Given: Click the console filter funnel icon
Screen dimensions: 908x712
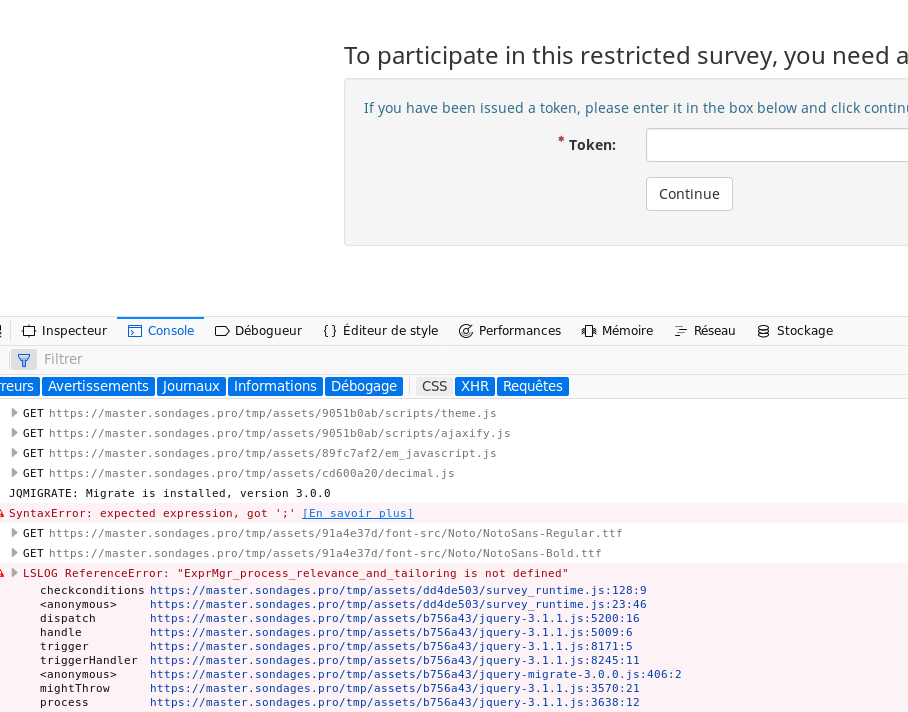Looking at the screenshot, I should [24, 359].
